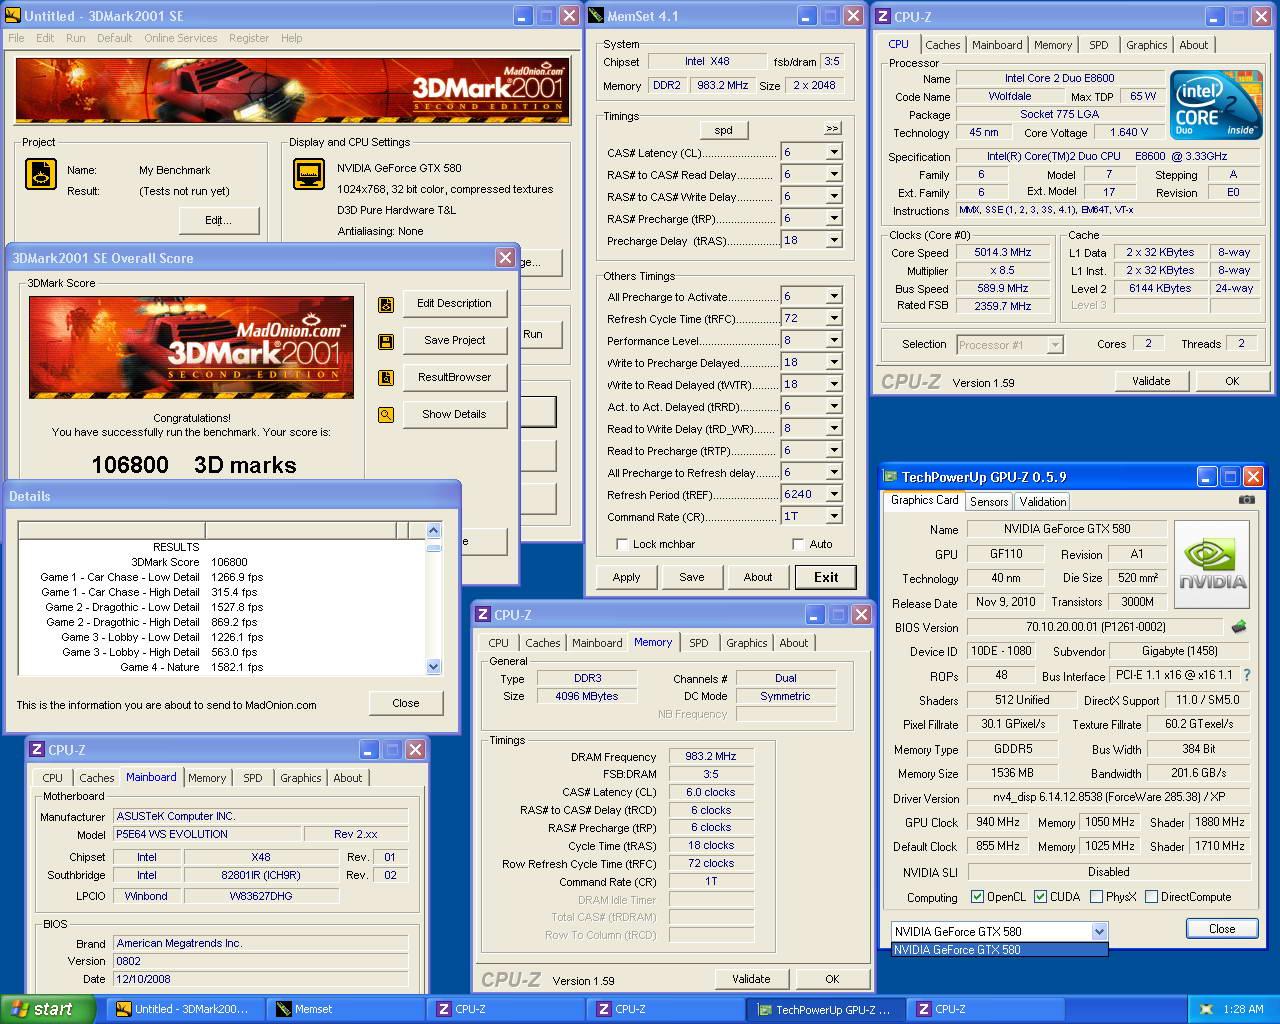
Task: Click the BIOS save chip icon in GPU-Z
Action: tap(1239, 627)
